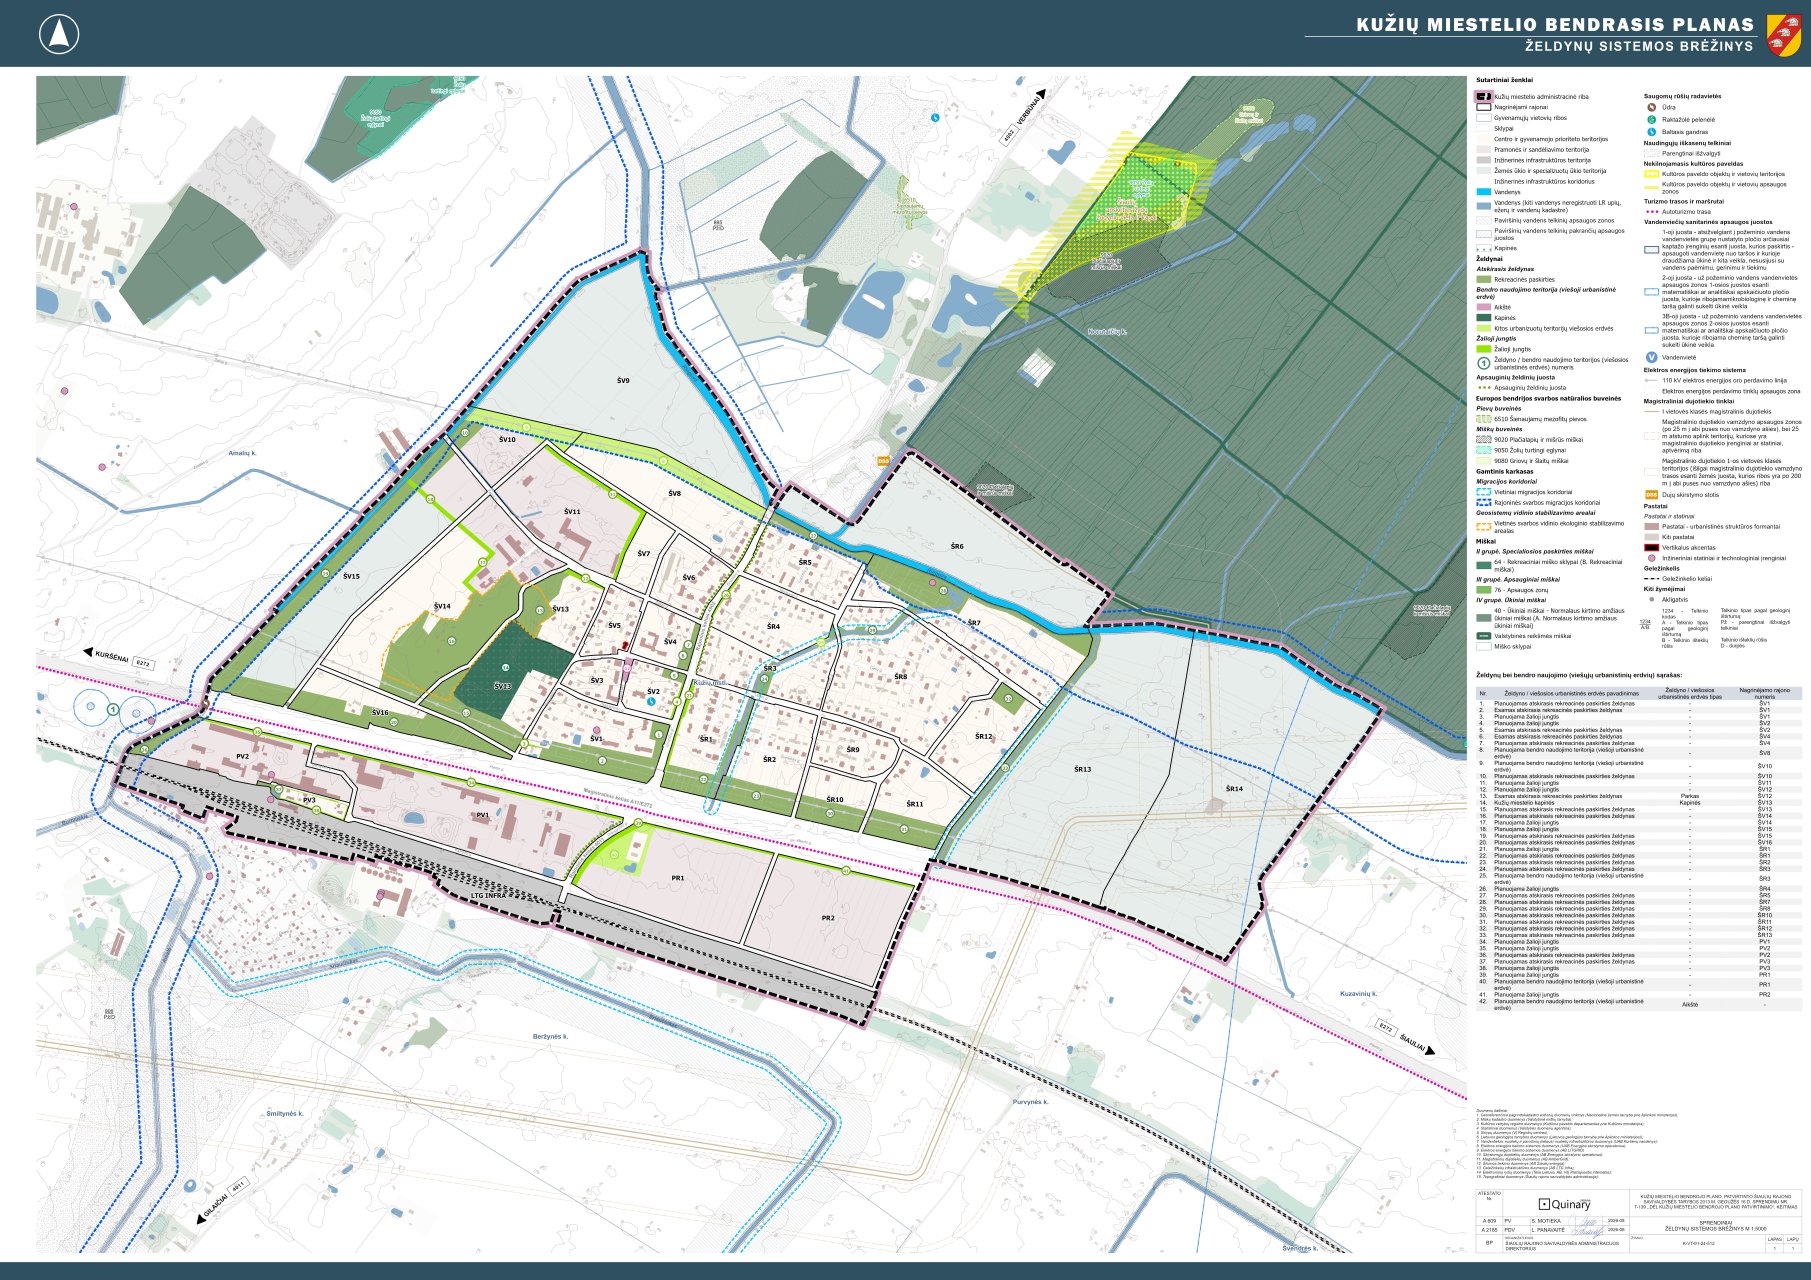Image resolution: width=1811 pixels, height=1280 pixels.
Task: Click the 'PR2' zone label on the map
Action: (828, 918)
